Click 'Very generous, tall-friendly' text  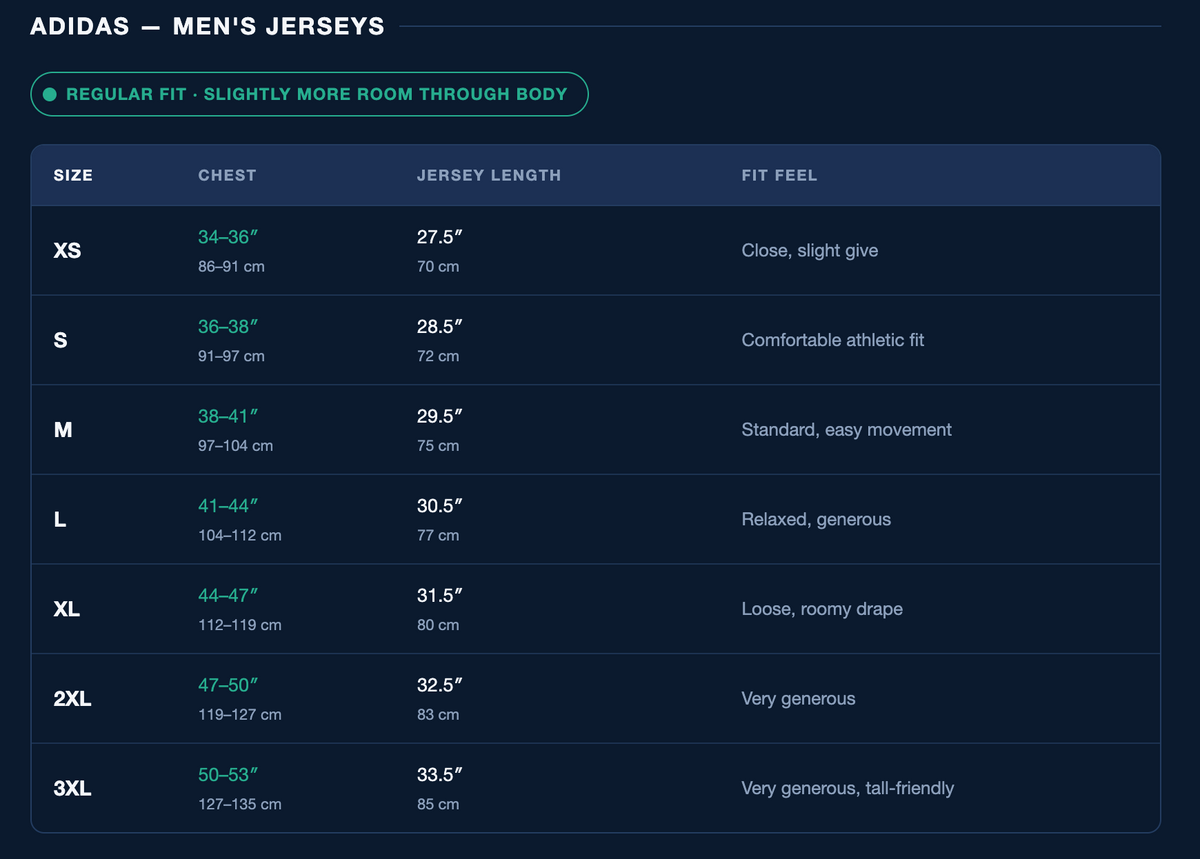coord(848,788)
